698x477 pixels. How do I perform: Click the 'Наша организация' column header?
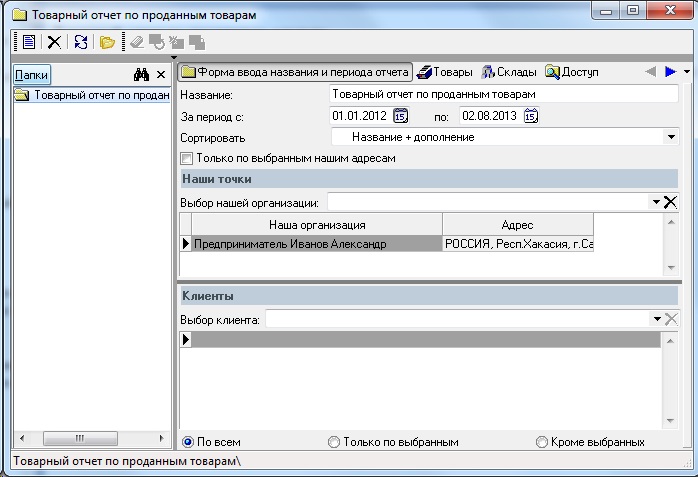317,225
